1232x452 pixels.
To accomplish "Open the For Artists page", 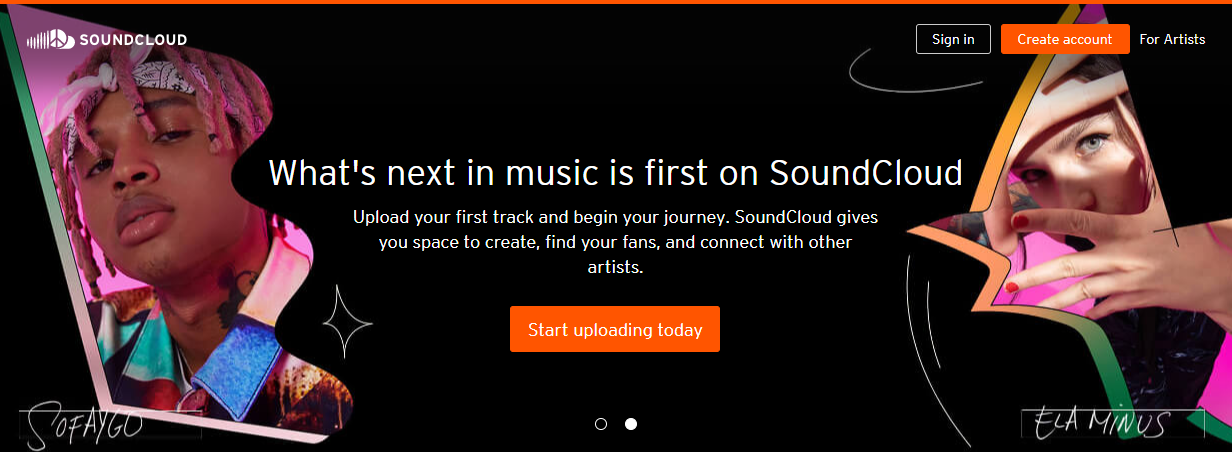I will pos(1172,39).
